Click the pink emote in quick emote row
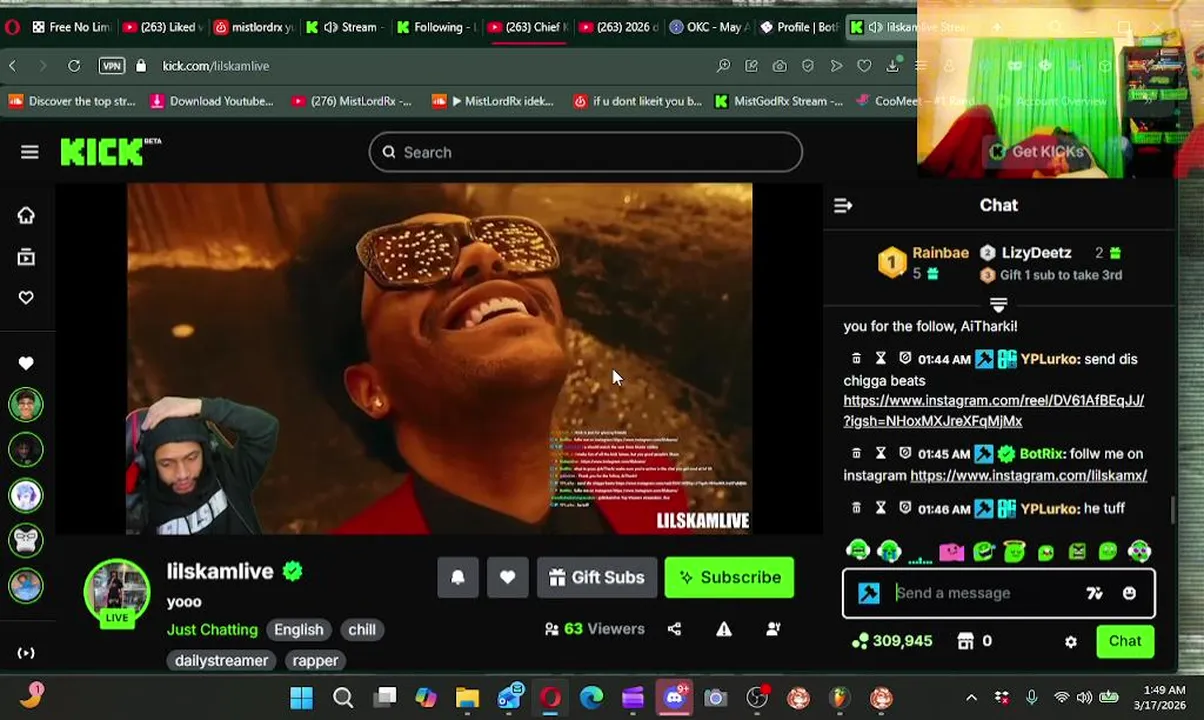This screenshot has height=720, width=1204. pyautogui.click(x=951, y=552)
